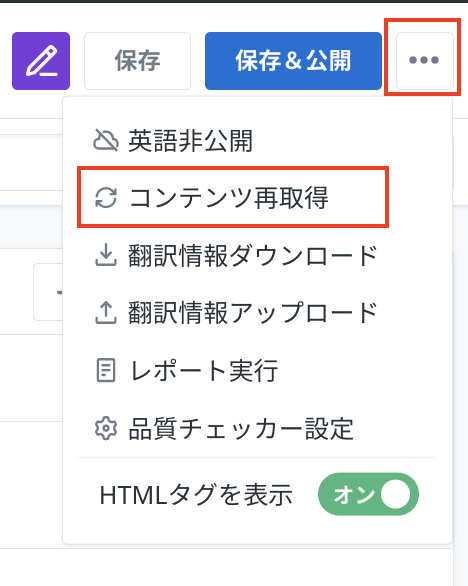This screenshot has height=586, width=468.
Task: Click the purple pencil edit icon
Action: point(41,61)
